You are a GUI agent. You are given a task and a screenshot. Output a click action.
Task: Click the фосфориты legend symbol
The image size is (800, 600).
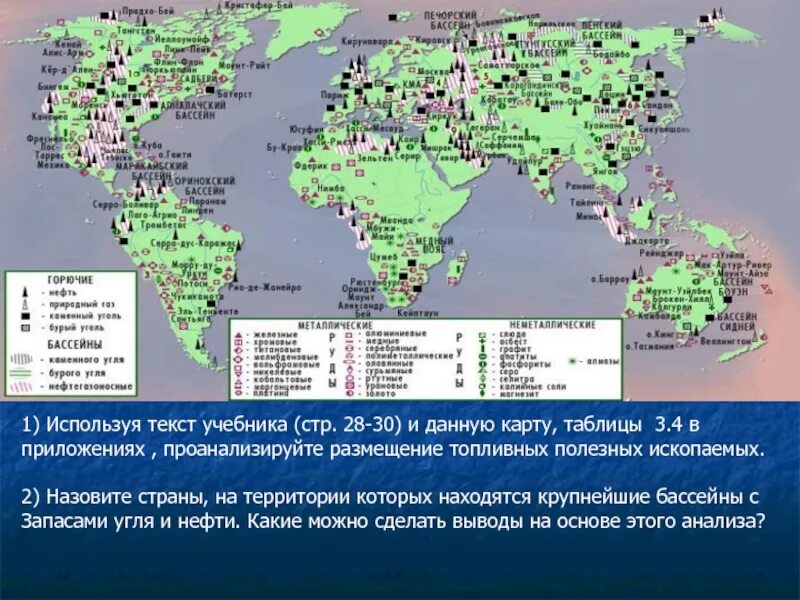[483, 364]
